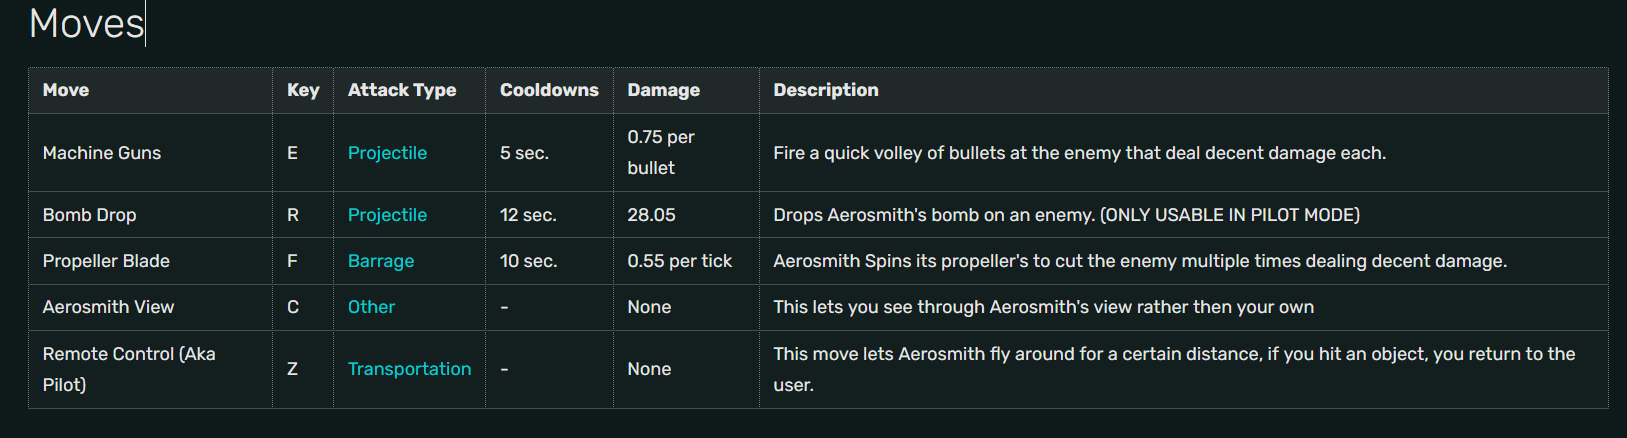Click the Projectile link for Machine Guns
The height and width of the screenshot is (438, 1627).
coord(387,153)
